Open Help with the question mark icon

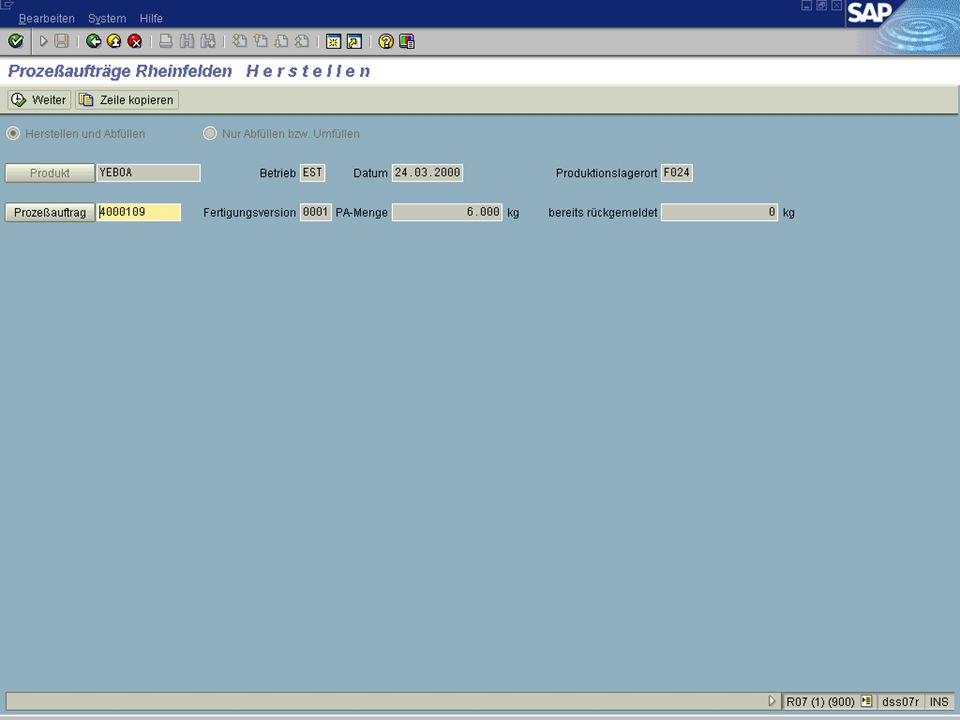(386, 41)
